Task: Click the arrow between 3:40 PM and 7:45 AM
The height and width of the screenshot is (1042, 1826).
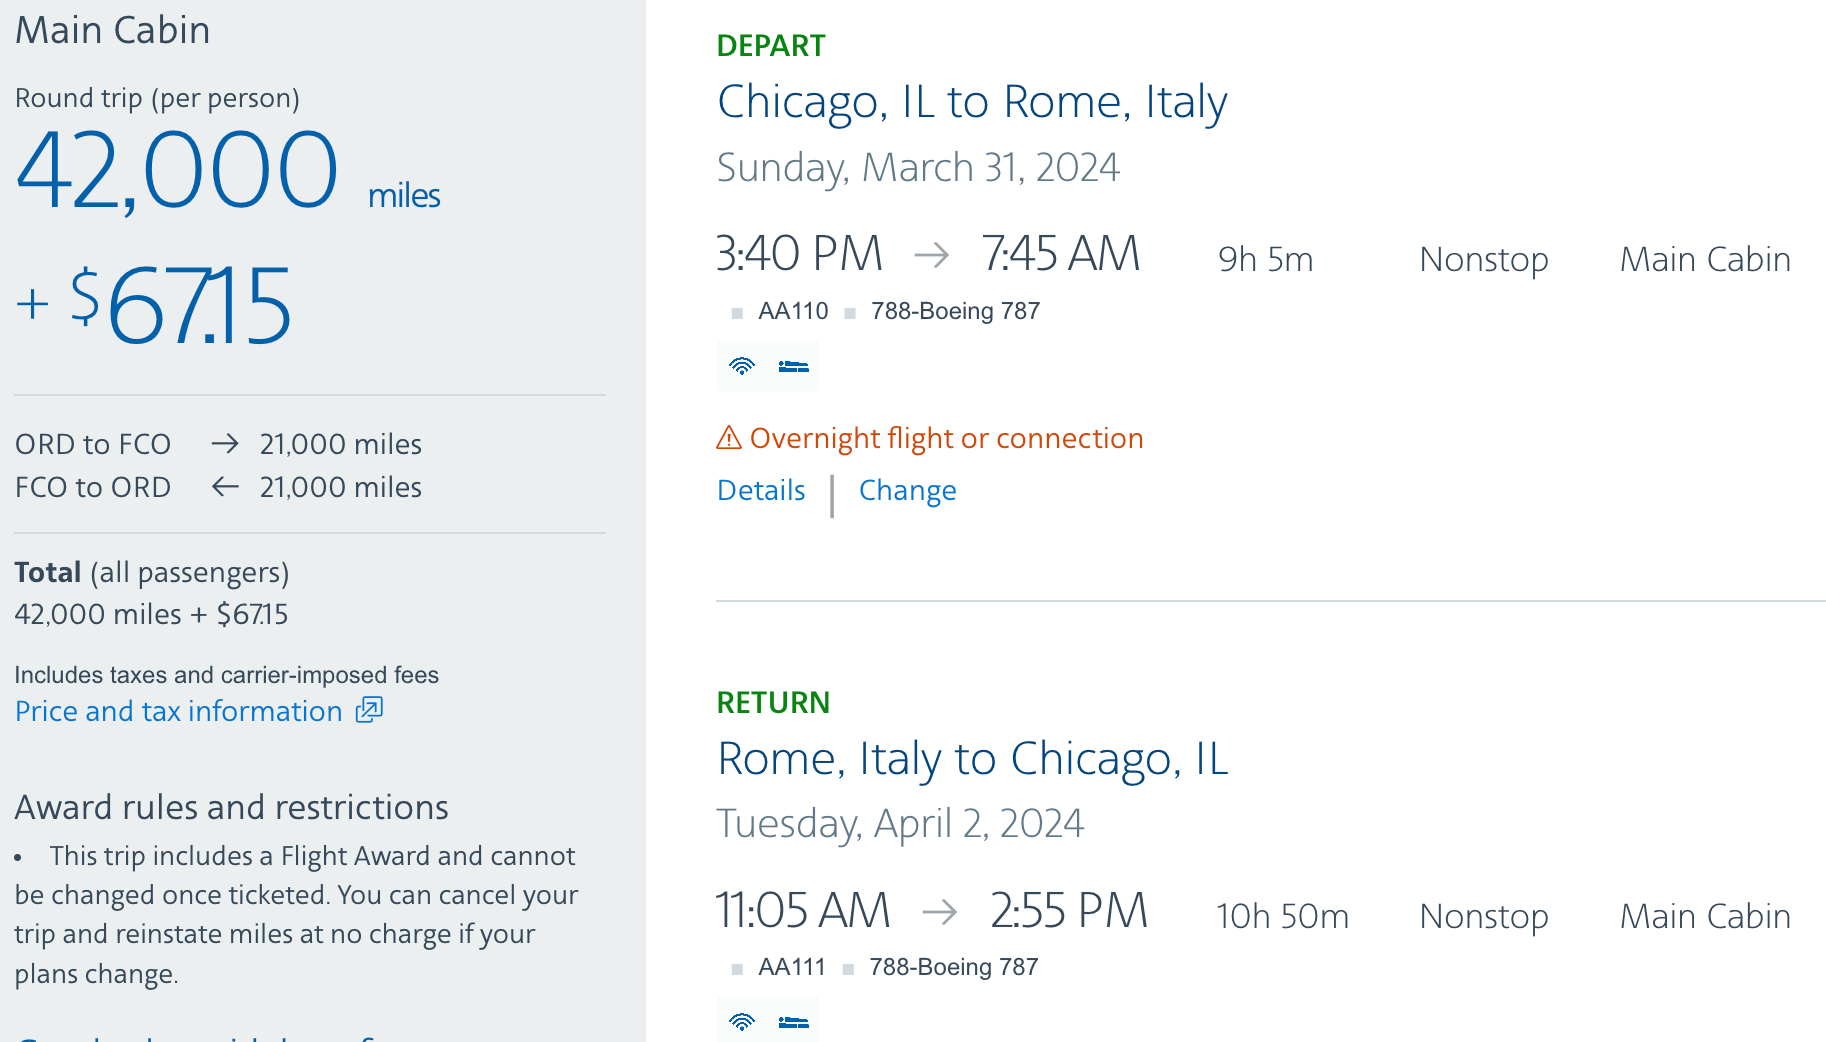Action: [933, 255]
